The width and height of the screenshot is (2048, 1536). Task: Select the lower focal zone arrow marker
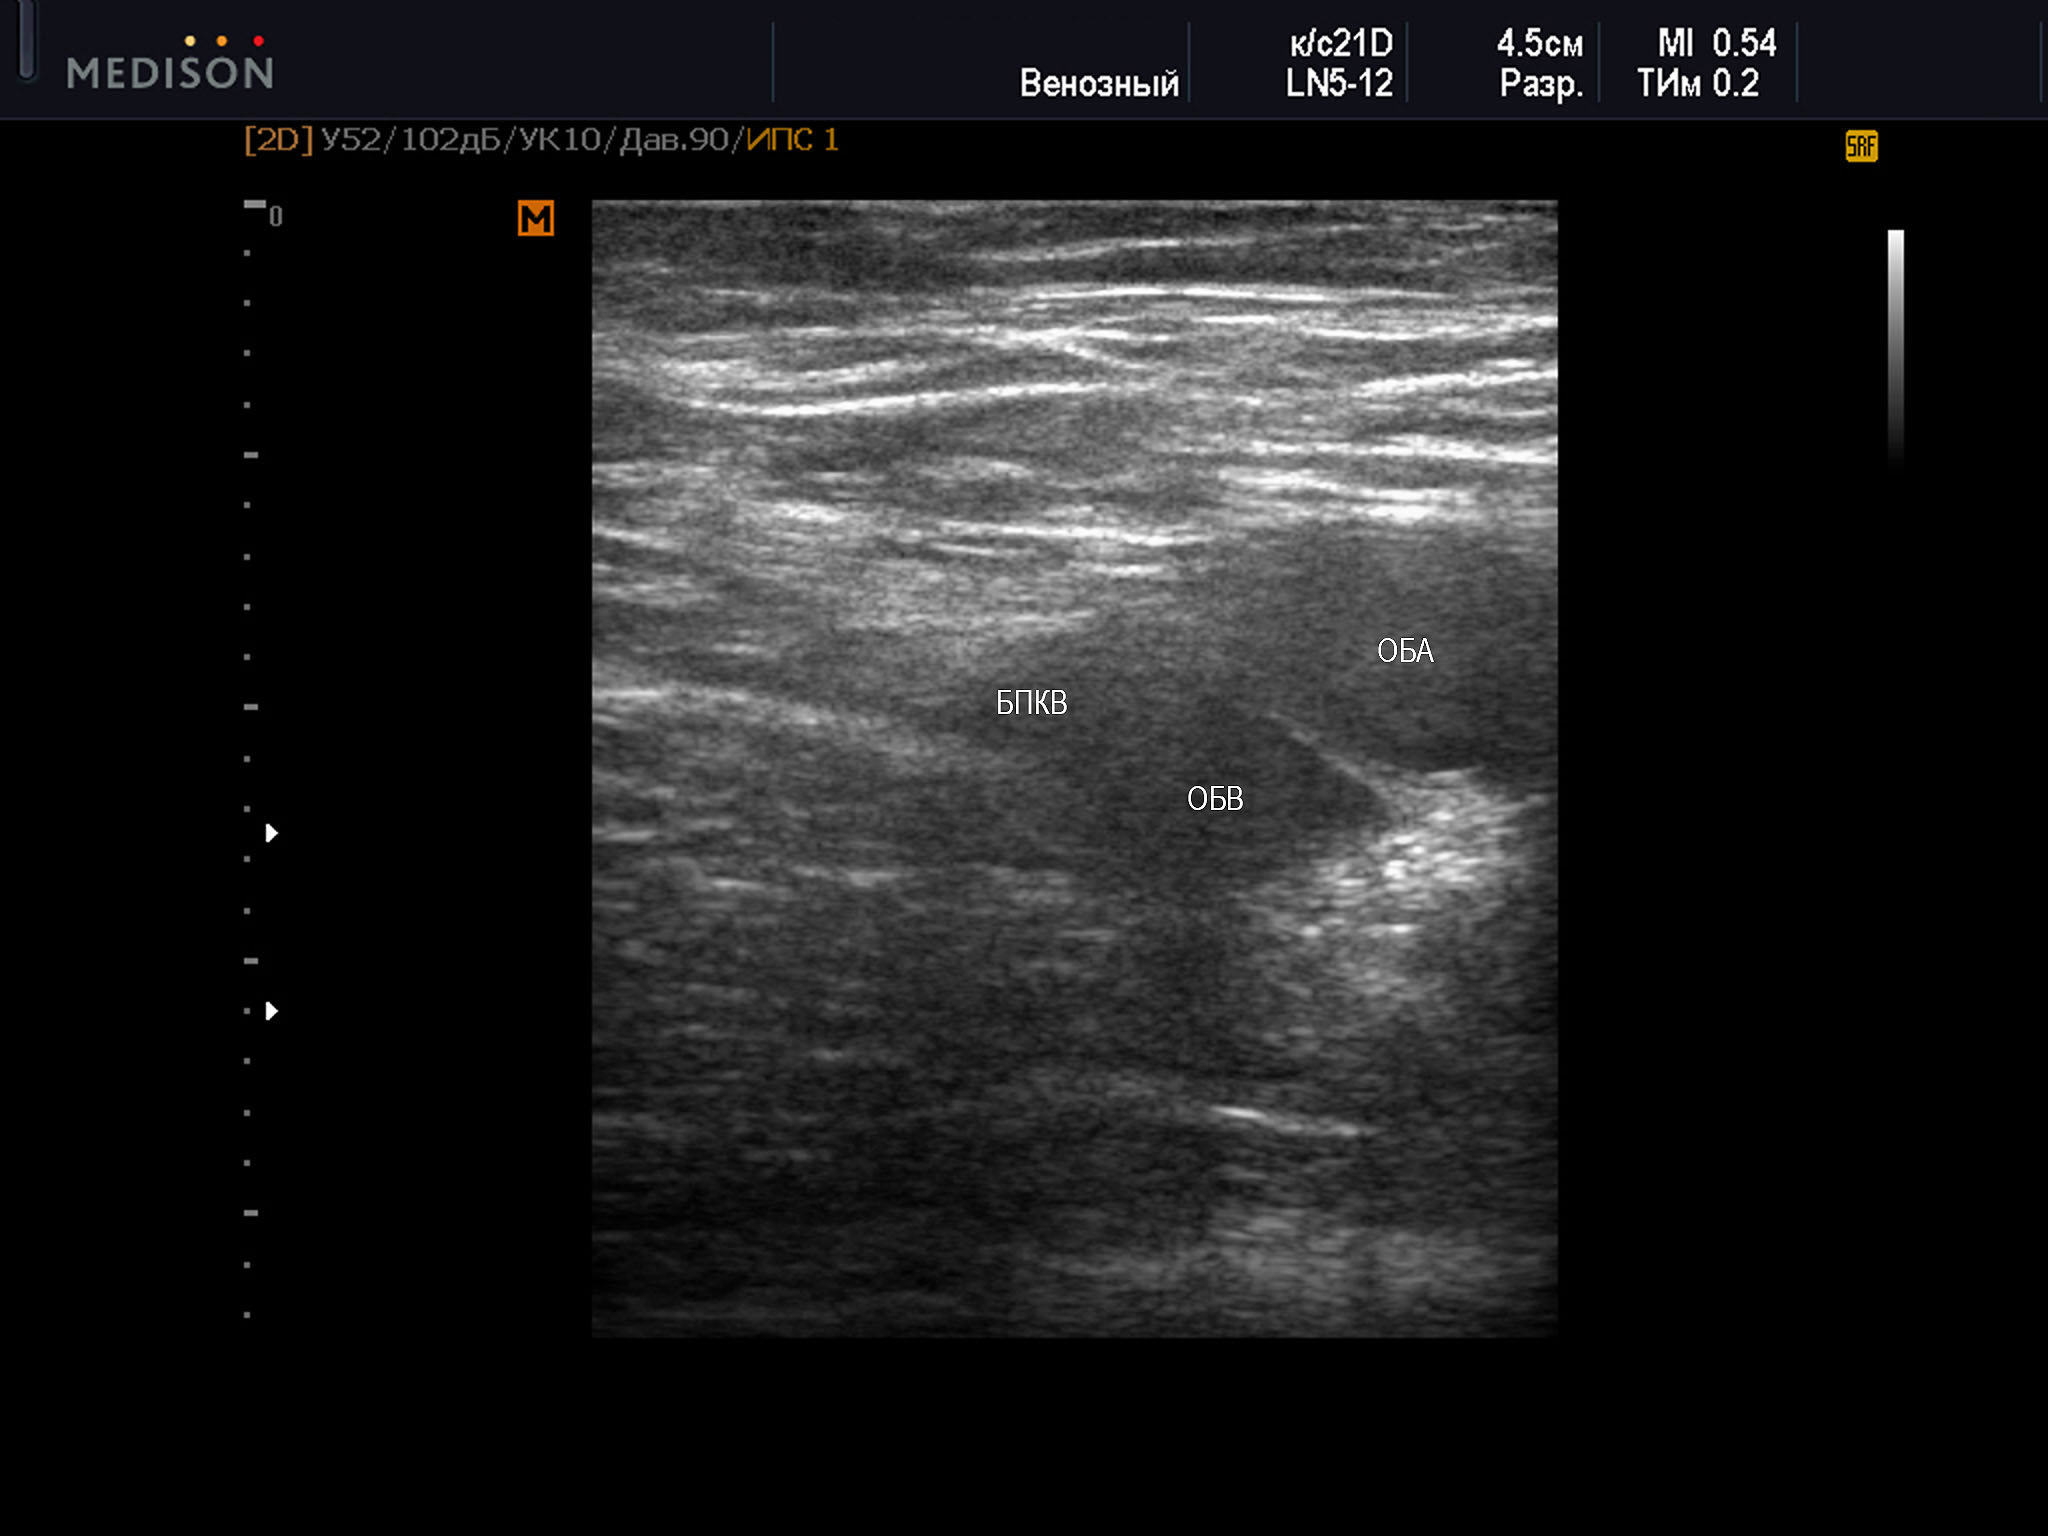coord(271,1011)
